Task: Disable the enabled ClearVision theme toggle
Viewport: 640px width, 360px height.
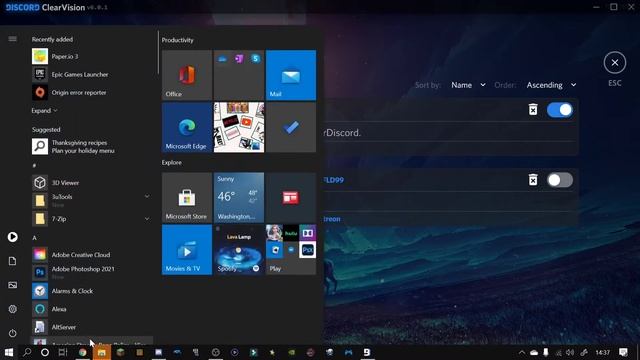Action: pos(560,110)
